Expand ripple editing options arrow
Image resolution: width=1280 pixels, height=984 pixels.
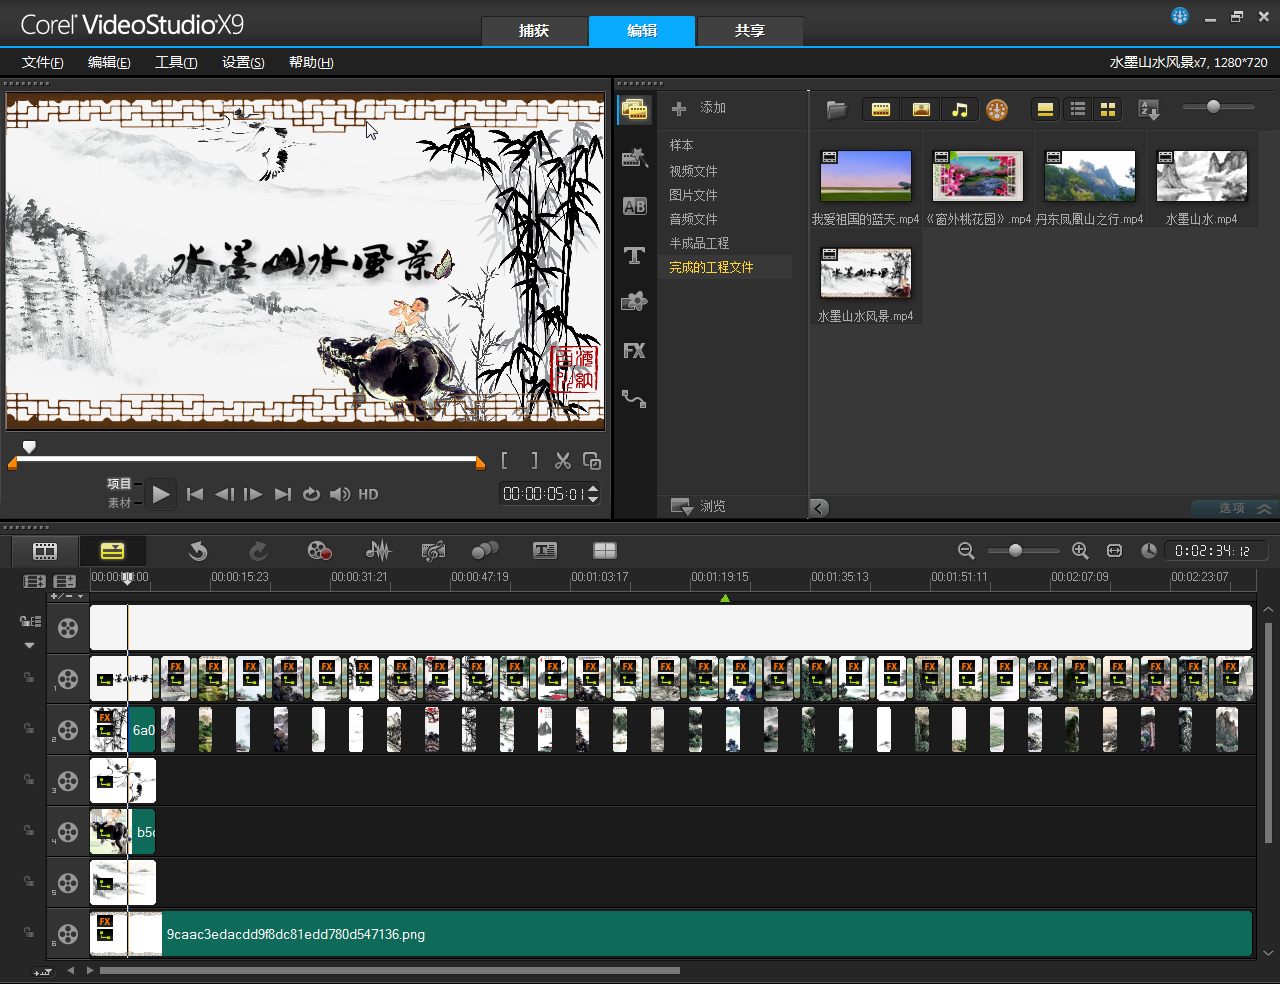point(30,645)
